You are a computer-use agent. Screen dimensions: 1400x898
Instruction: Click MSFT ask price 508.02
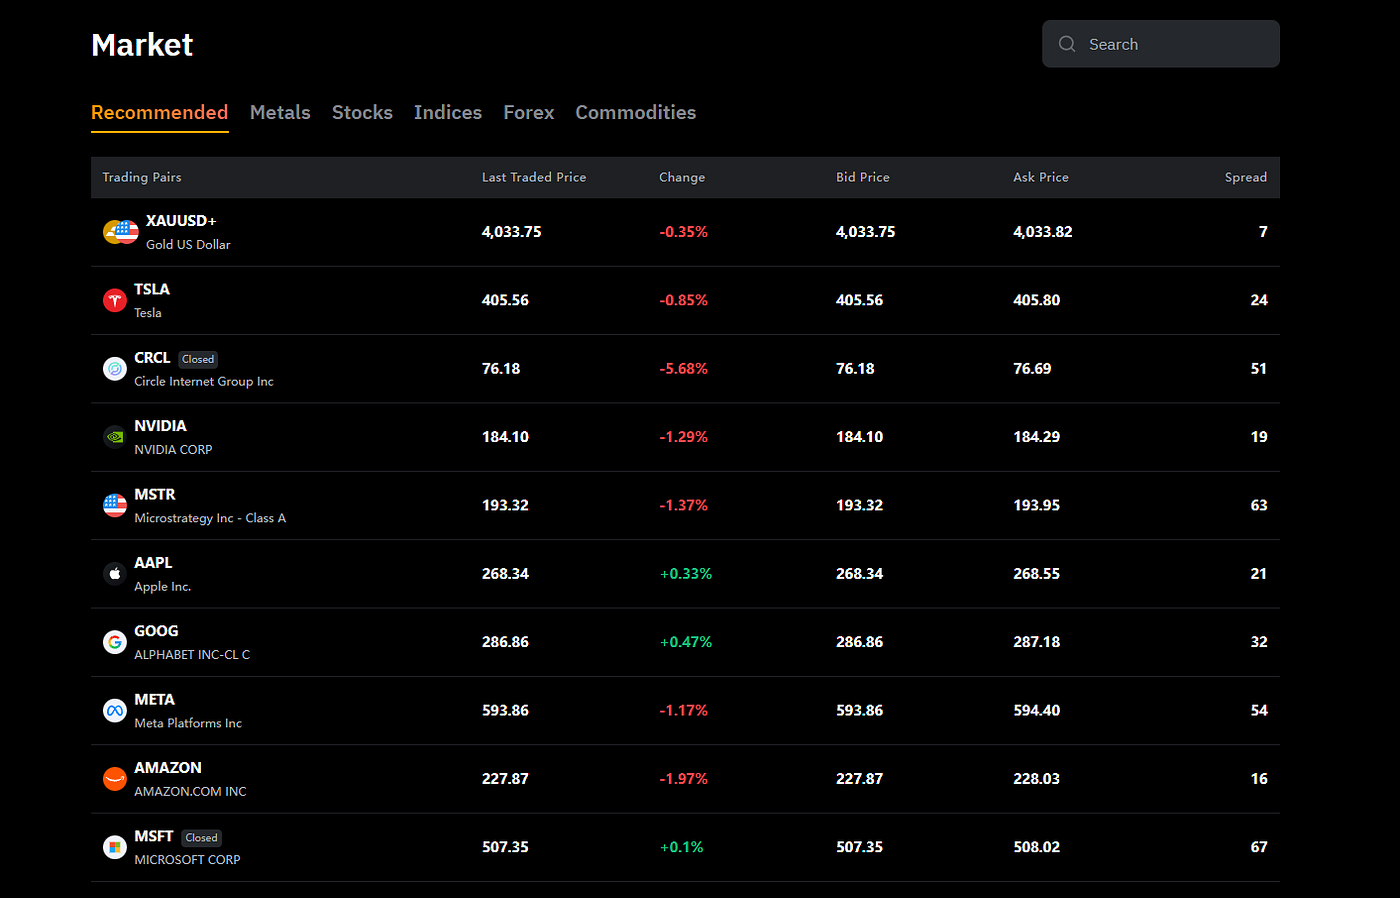pyautogui.click(x=1037, y=847)
